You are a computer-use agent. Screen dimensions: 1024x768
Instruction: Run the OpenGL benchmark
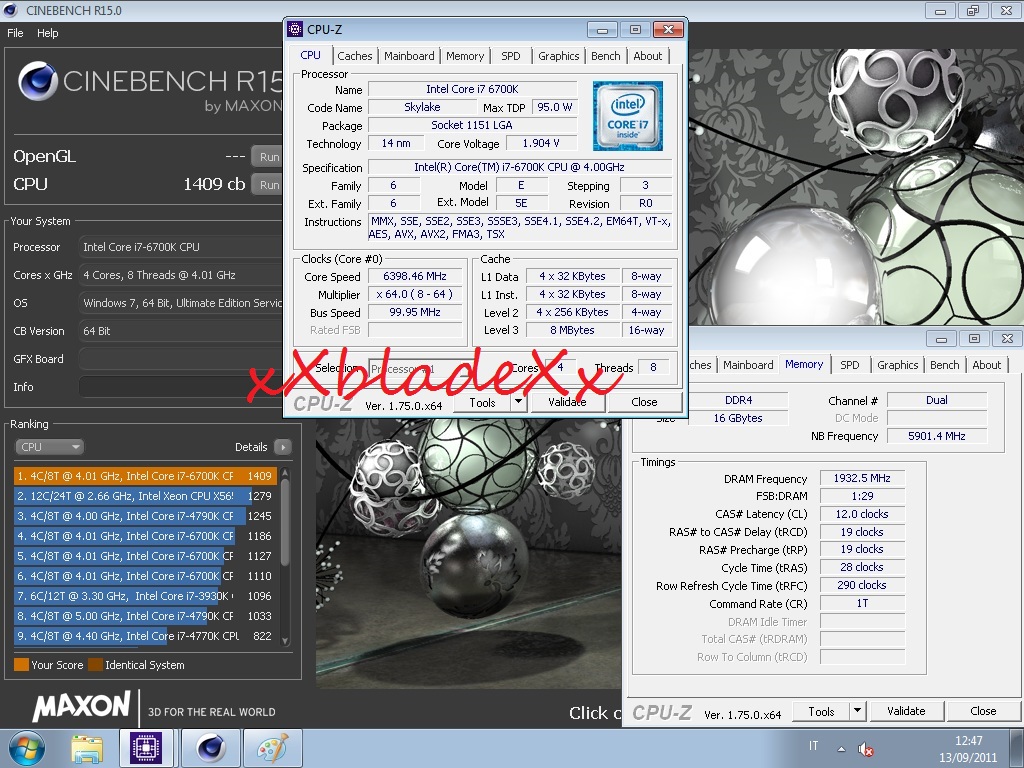click(x=267, y=157)
